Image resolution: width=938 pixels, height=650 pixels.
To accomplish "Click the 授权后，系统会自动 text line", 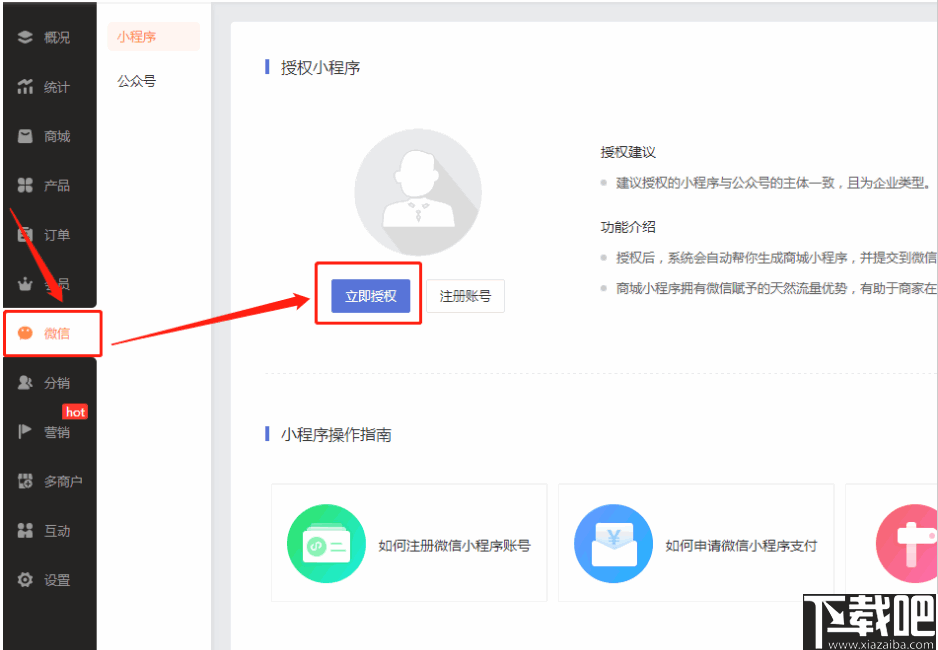I will tap(776, 258).
